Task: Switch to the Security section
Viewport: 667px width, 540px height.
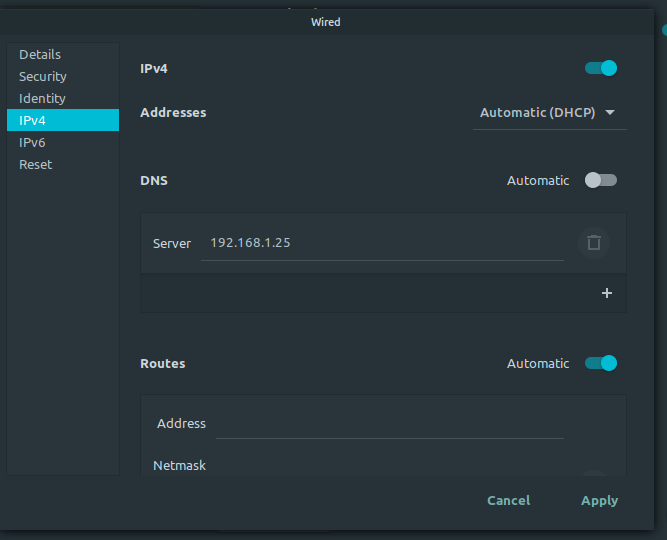Action: click(x=43, y=77)
